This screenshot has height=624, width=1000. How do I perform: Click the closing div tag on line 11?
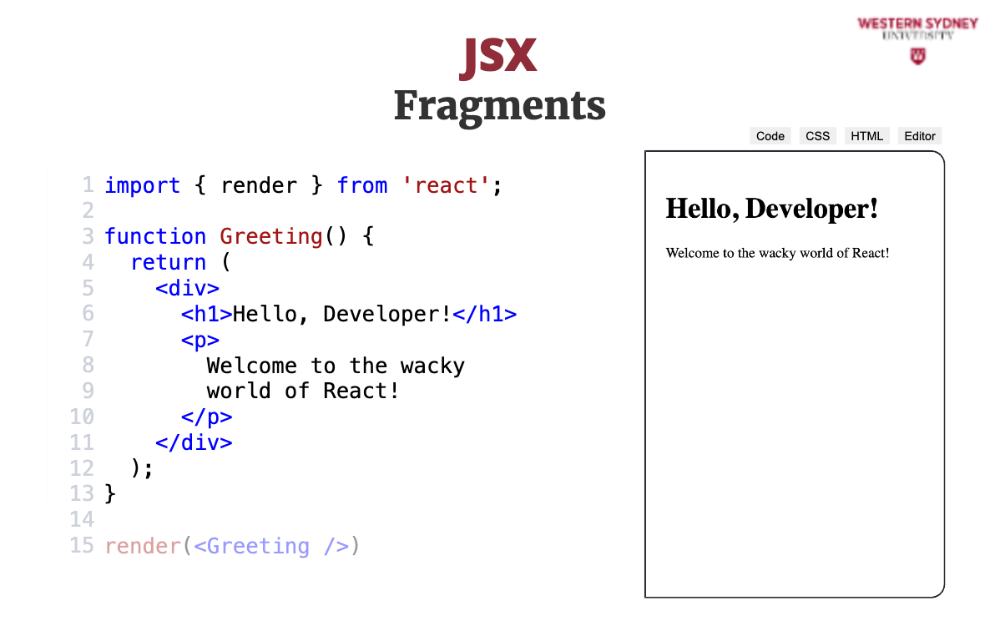194,443
